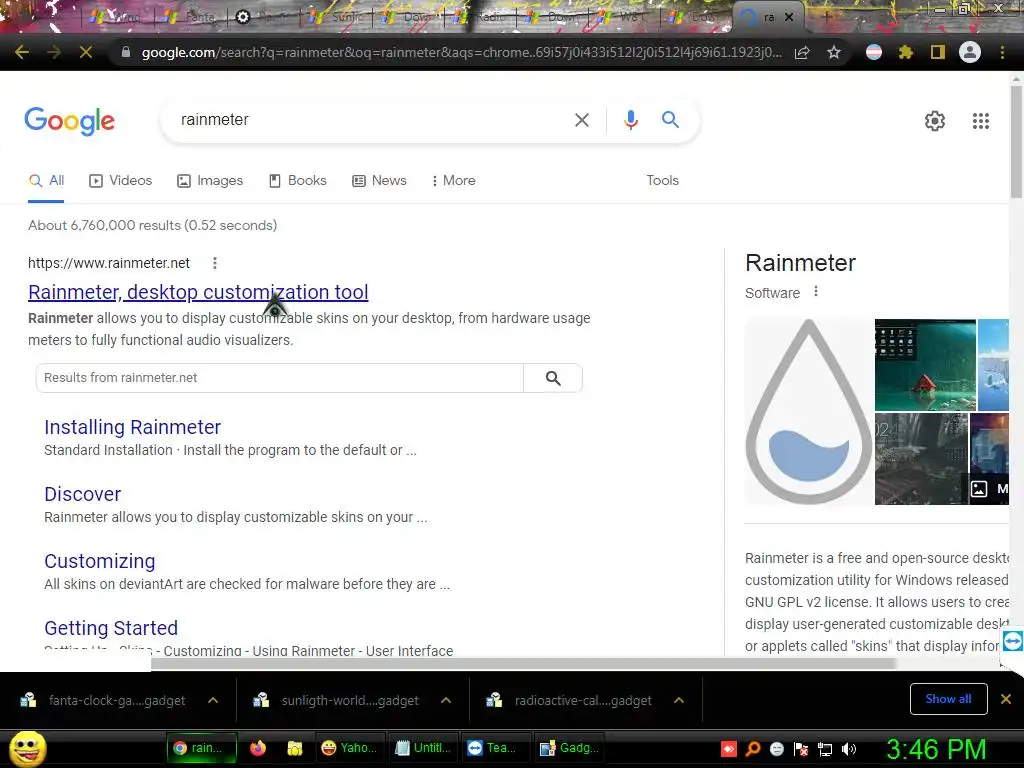
Task: Open the smiley face Start button
Action: coord(27,748)
